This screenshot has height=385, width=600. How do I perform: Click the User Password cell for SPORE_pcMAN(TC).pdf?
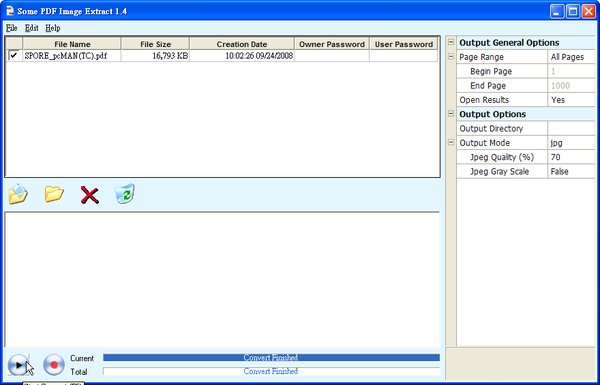click(404, 56)
